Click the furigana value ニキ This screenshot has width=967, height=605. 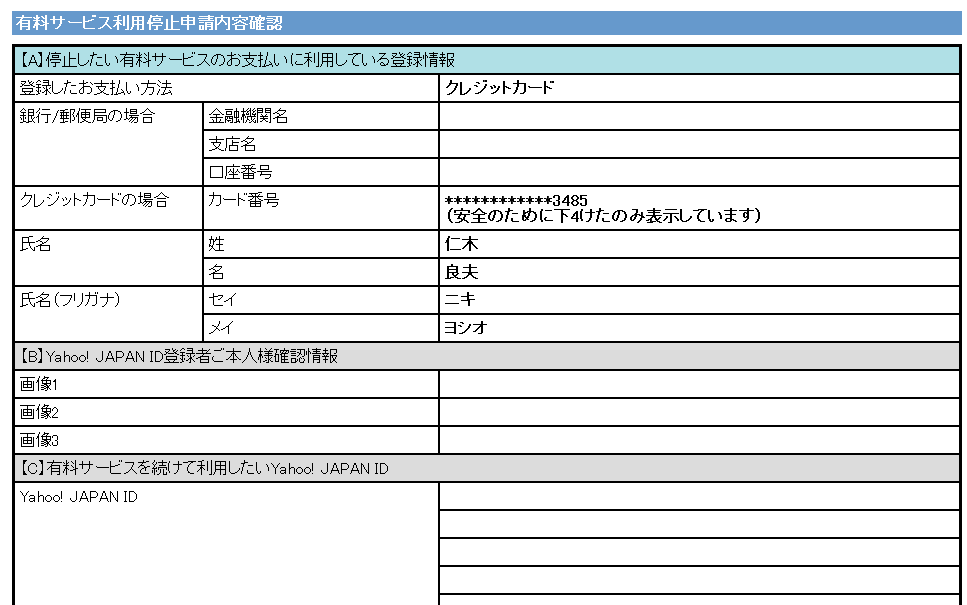coord(460,300)
